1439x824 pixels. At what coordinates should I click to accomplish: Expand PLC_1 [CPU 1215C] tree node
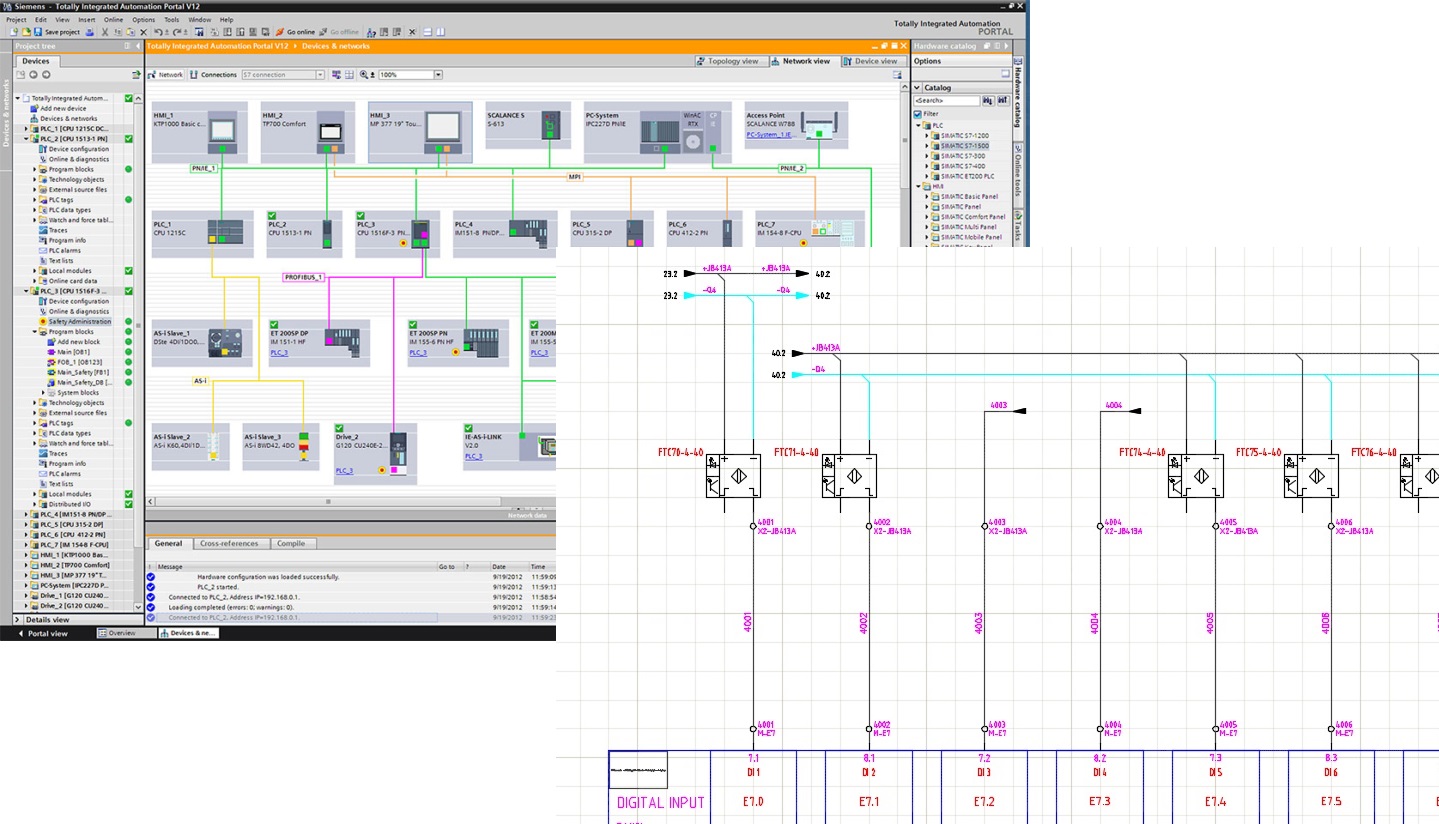26,128
